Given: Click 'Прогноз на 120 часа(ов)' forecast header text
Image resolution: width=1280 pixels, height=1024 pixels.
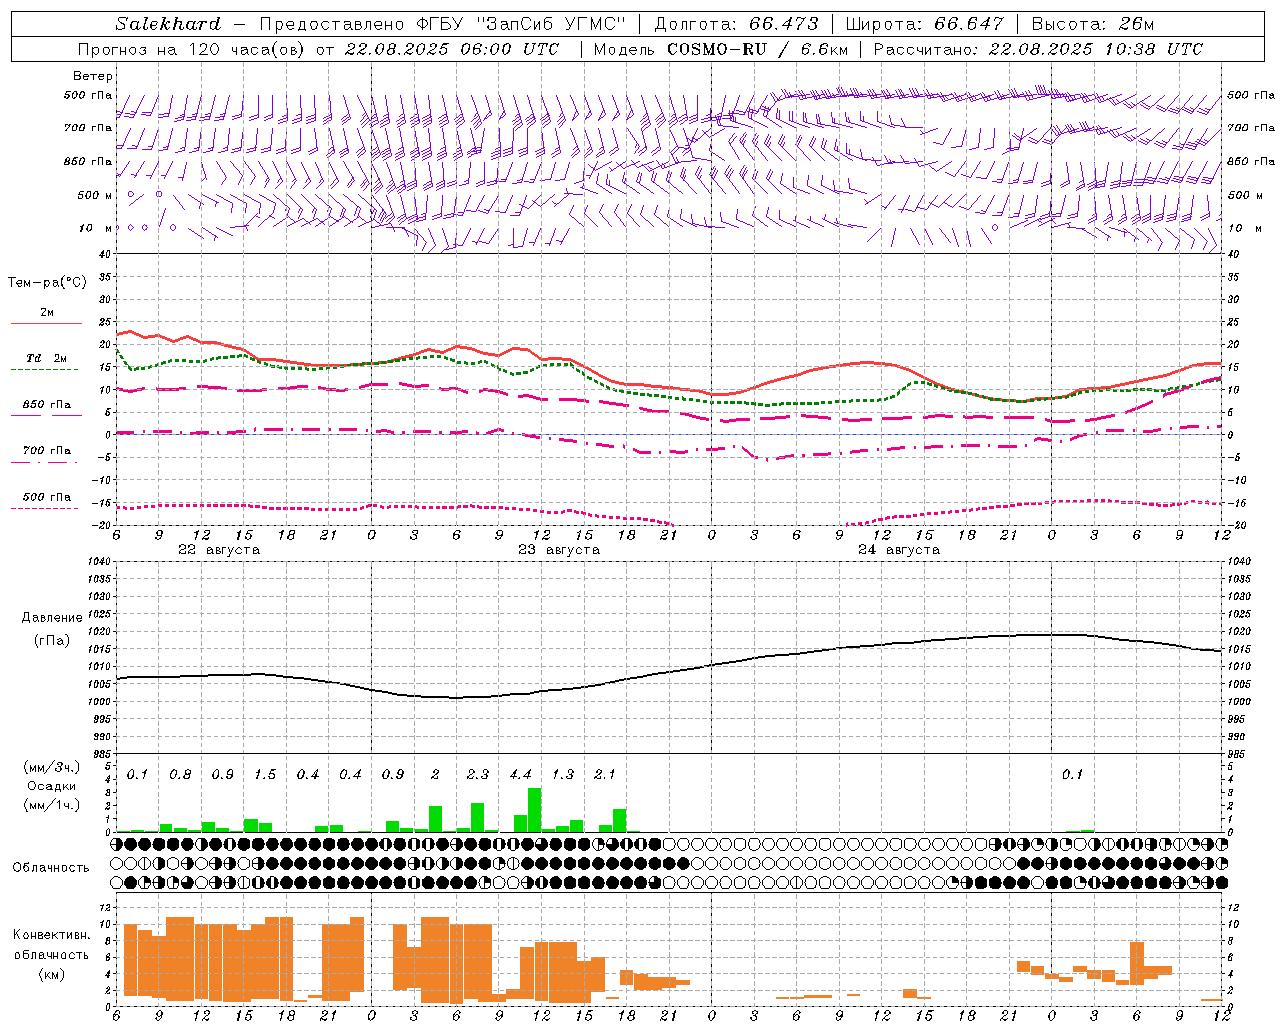Looking at the screenshot, I should pyautogui.click(x=192, y=49).
